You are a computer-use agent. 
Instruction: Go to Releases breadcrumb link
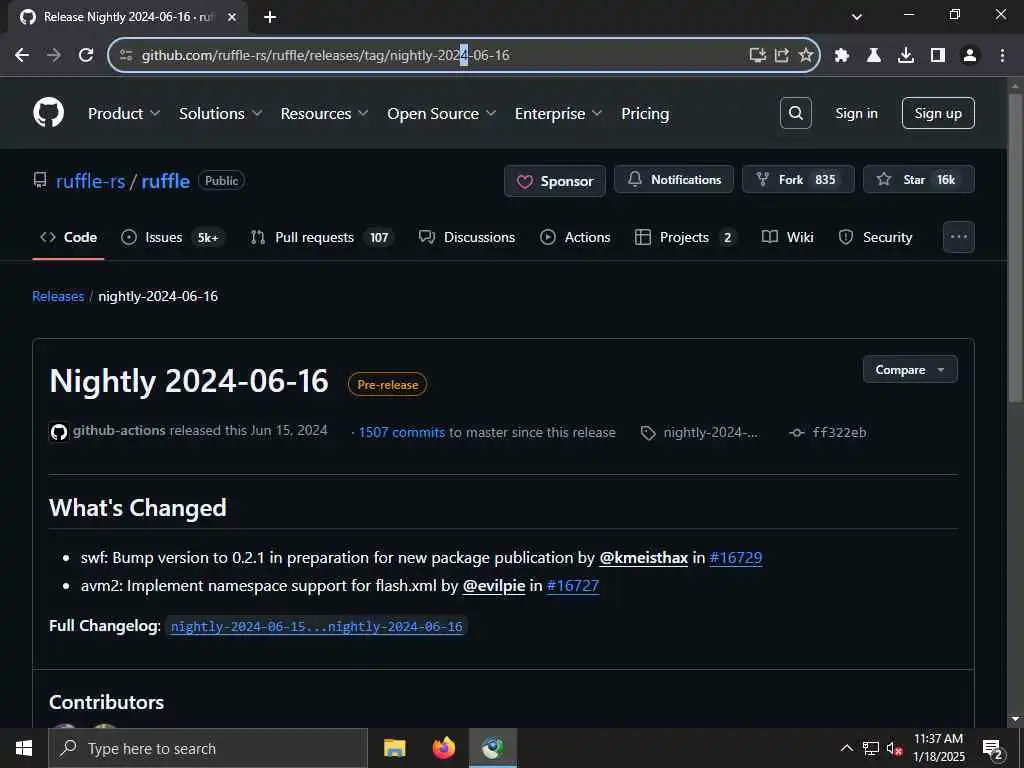[58, 296]
